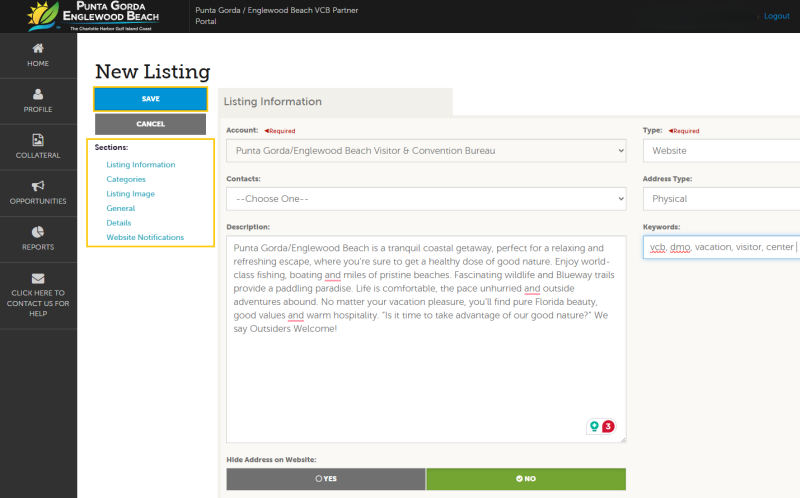
Task: Log out of the partner portal
Action: pos(777,16)
